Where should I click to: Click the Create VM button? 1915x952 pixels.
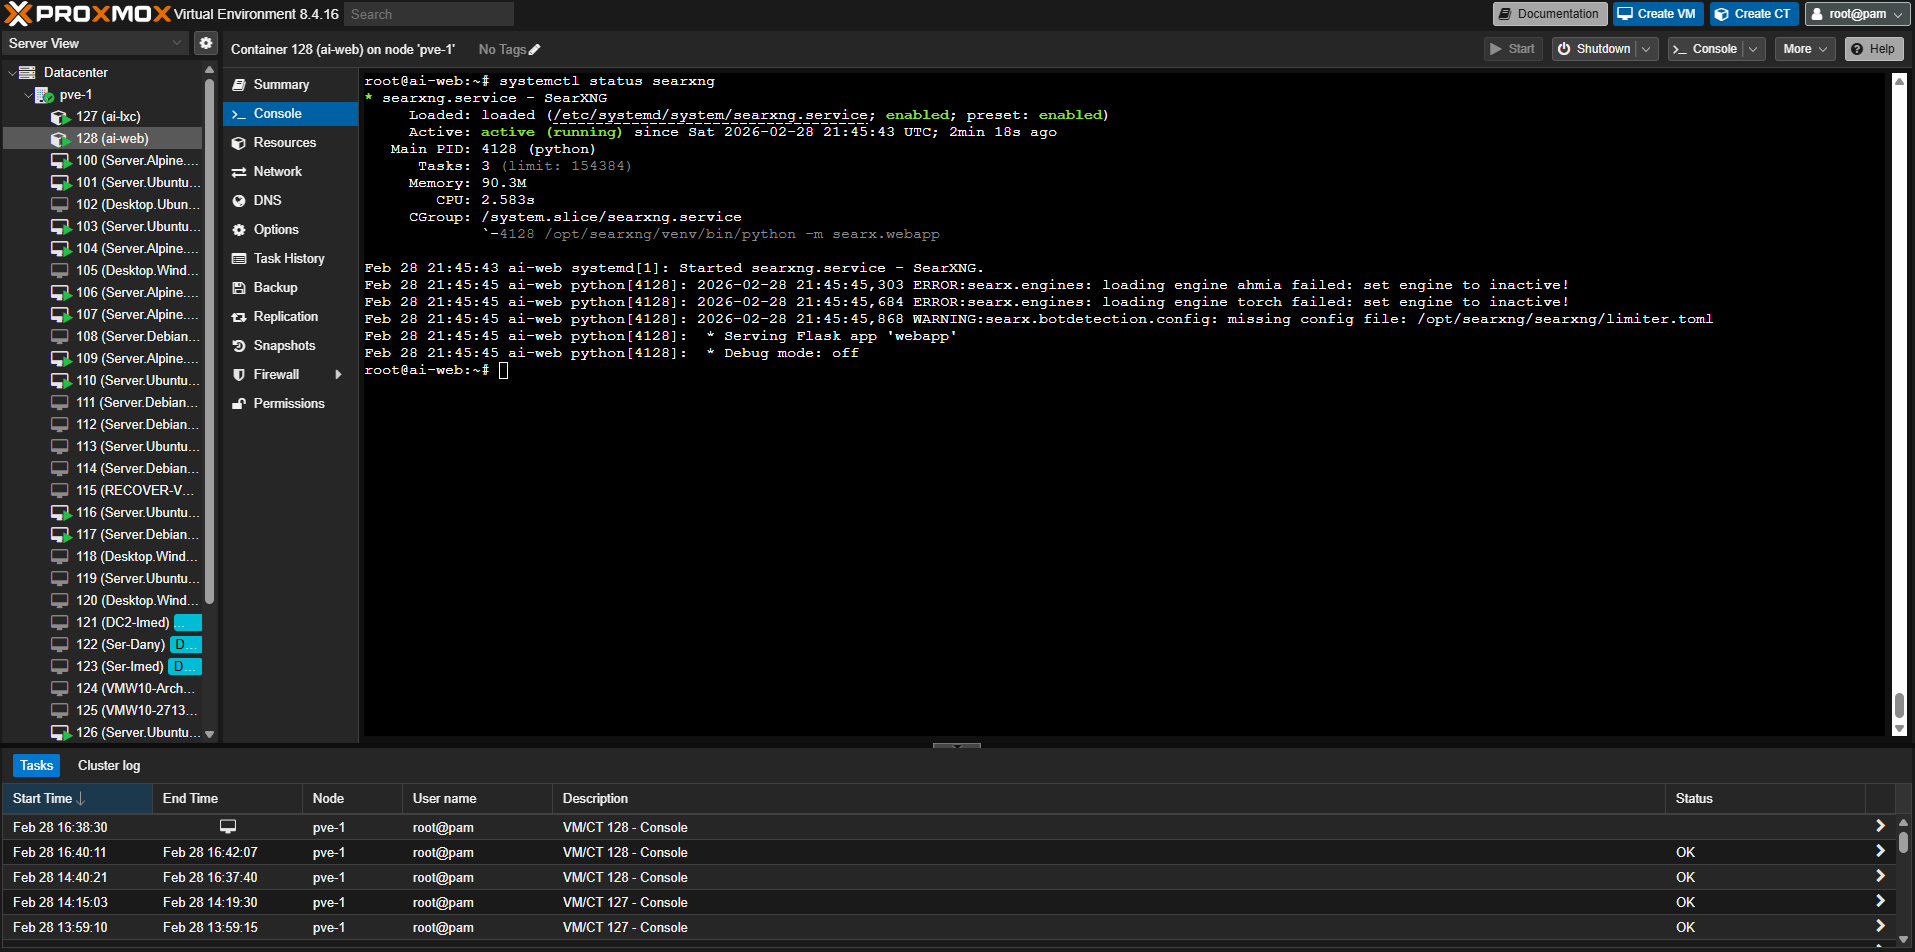click(1657, 14)
